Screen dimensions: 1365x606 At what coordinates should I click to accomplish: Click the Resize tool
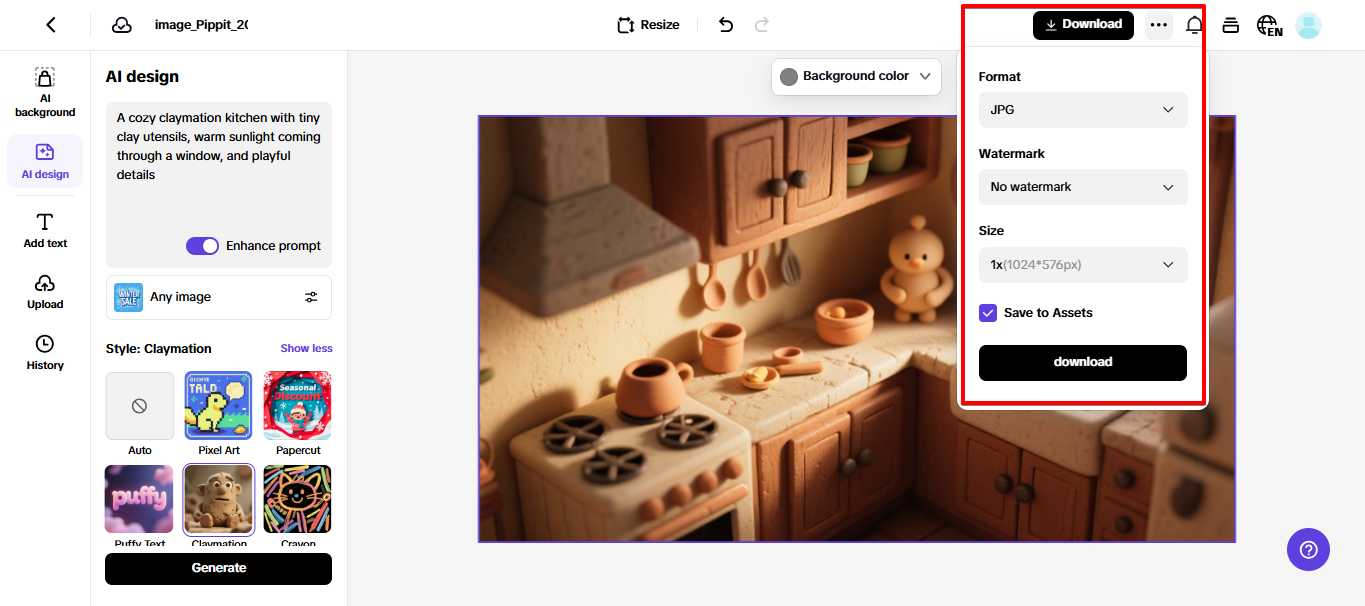(x=647, y=24)
